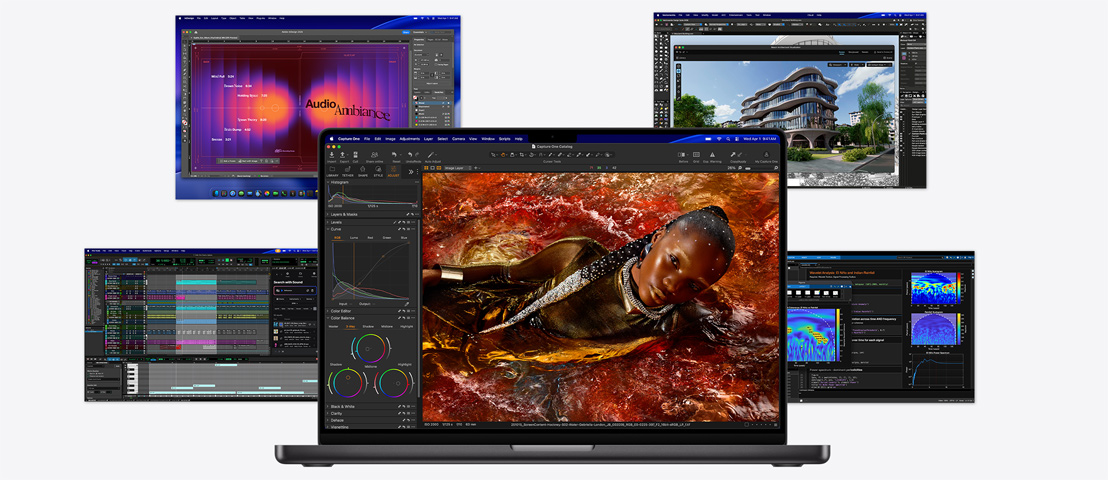Click the Reset adjustments icon
The image size is (1108, 480).
pyautogui.click(x=394, y=155)
